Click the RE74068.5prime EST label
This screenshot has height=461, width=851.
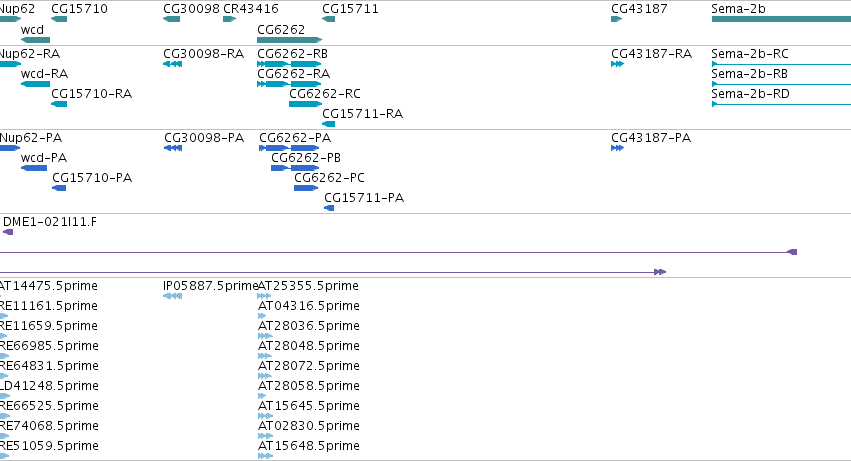point(49,427)
